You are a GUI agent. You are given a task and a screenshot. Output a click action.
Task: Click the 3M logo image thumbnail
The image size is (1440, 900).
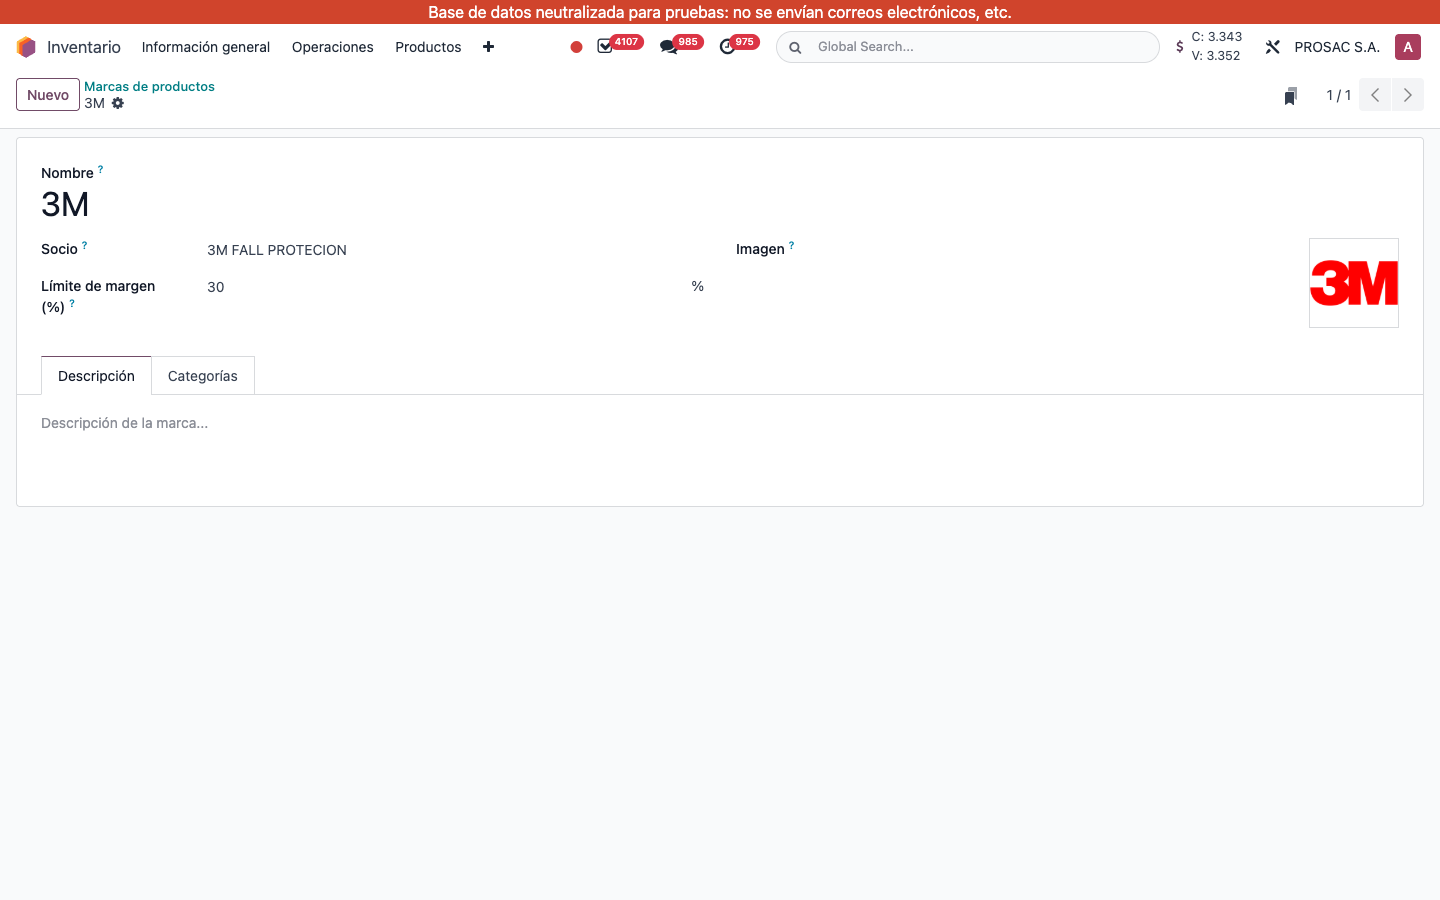coord(1354,283)
